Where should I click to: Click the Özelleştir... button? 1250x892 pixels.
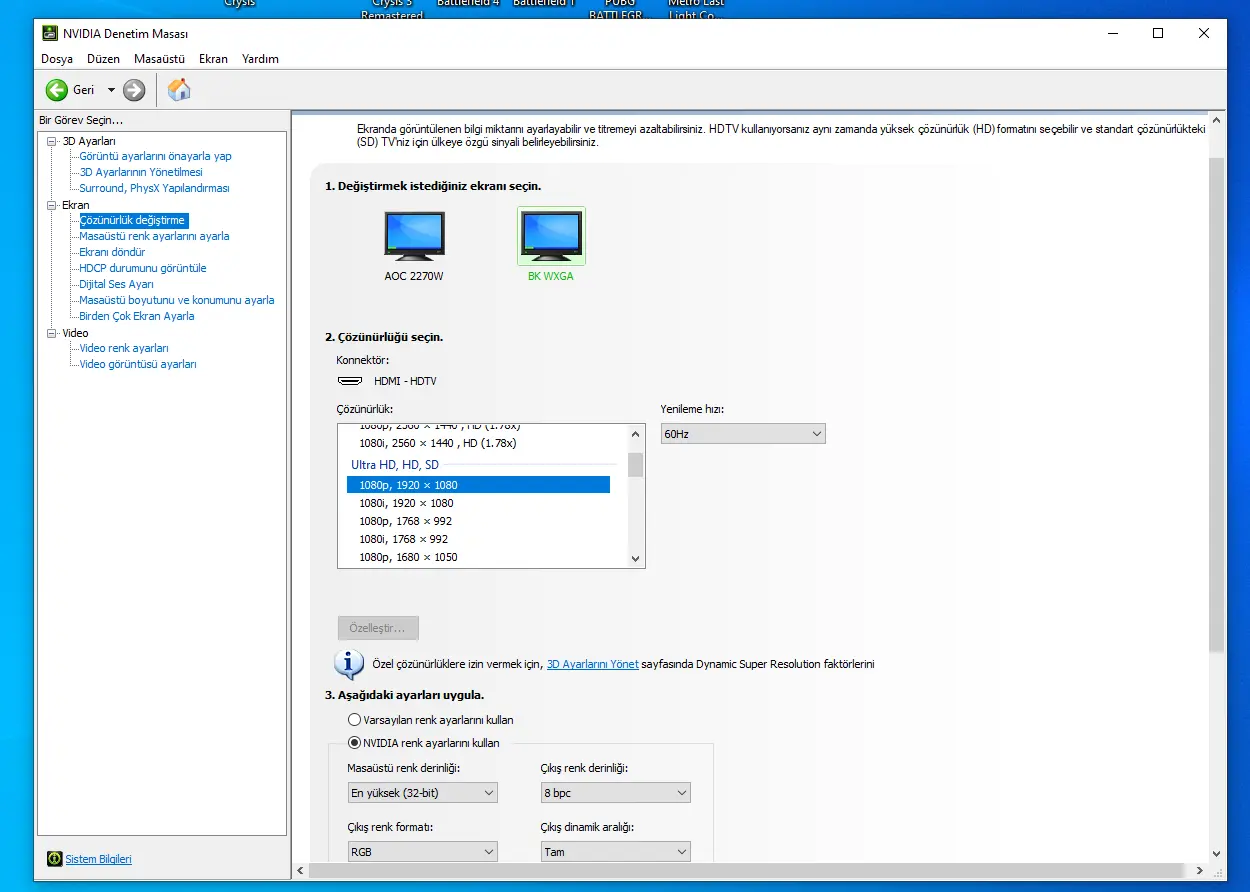[378, 628]
